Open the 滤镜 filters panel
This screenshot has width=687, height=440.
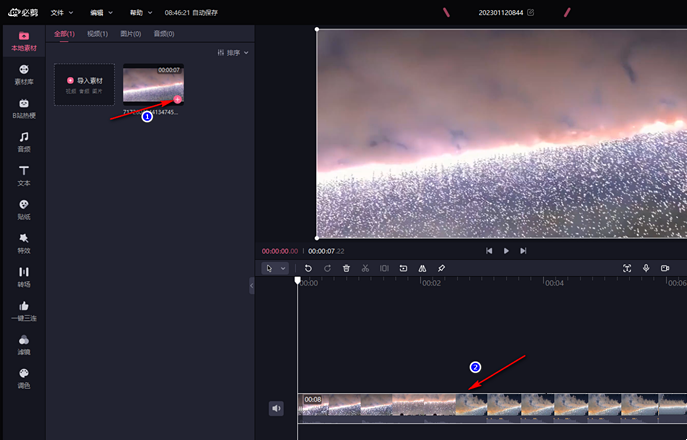[24, 345]
